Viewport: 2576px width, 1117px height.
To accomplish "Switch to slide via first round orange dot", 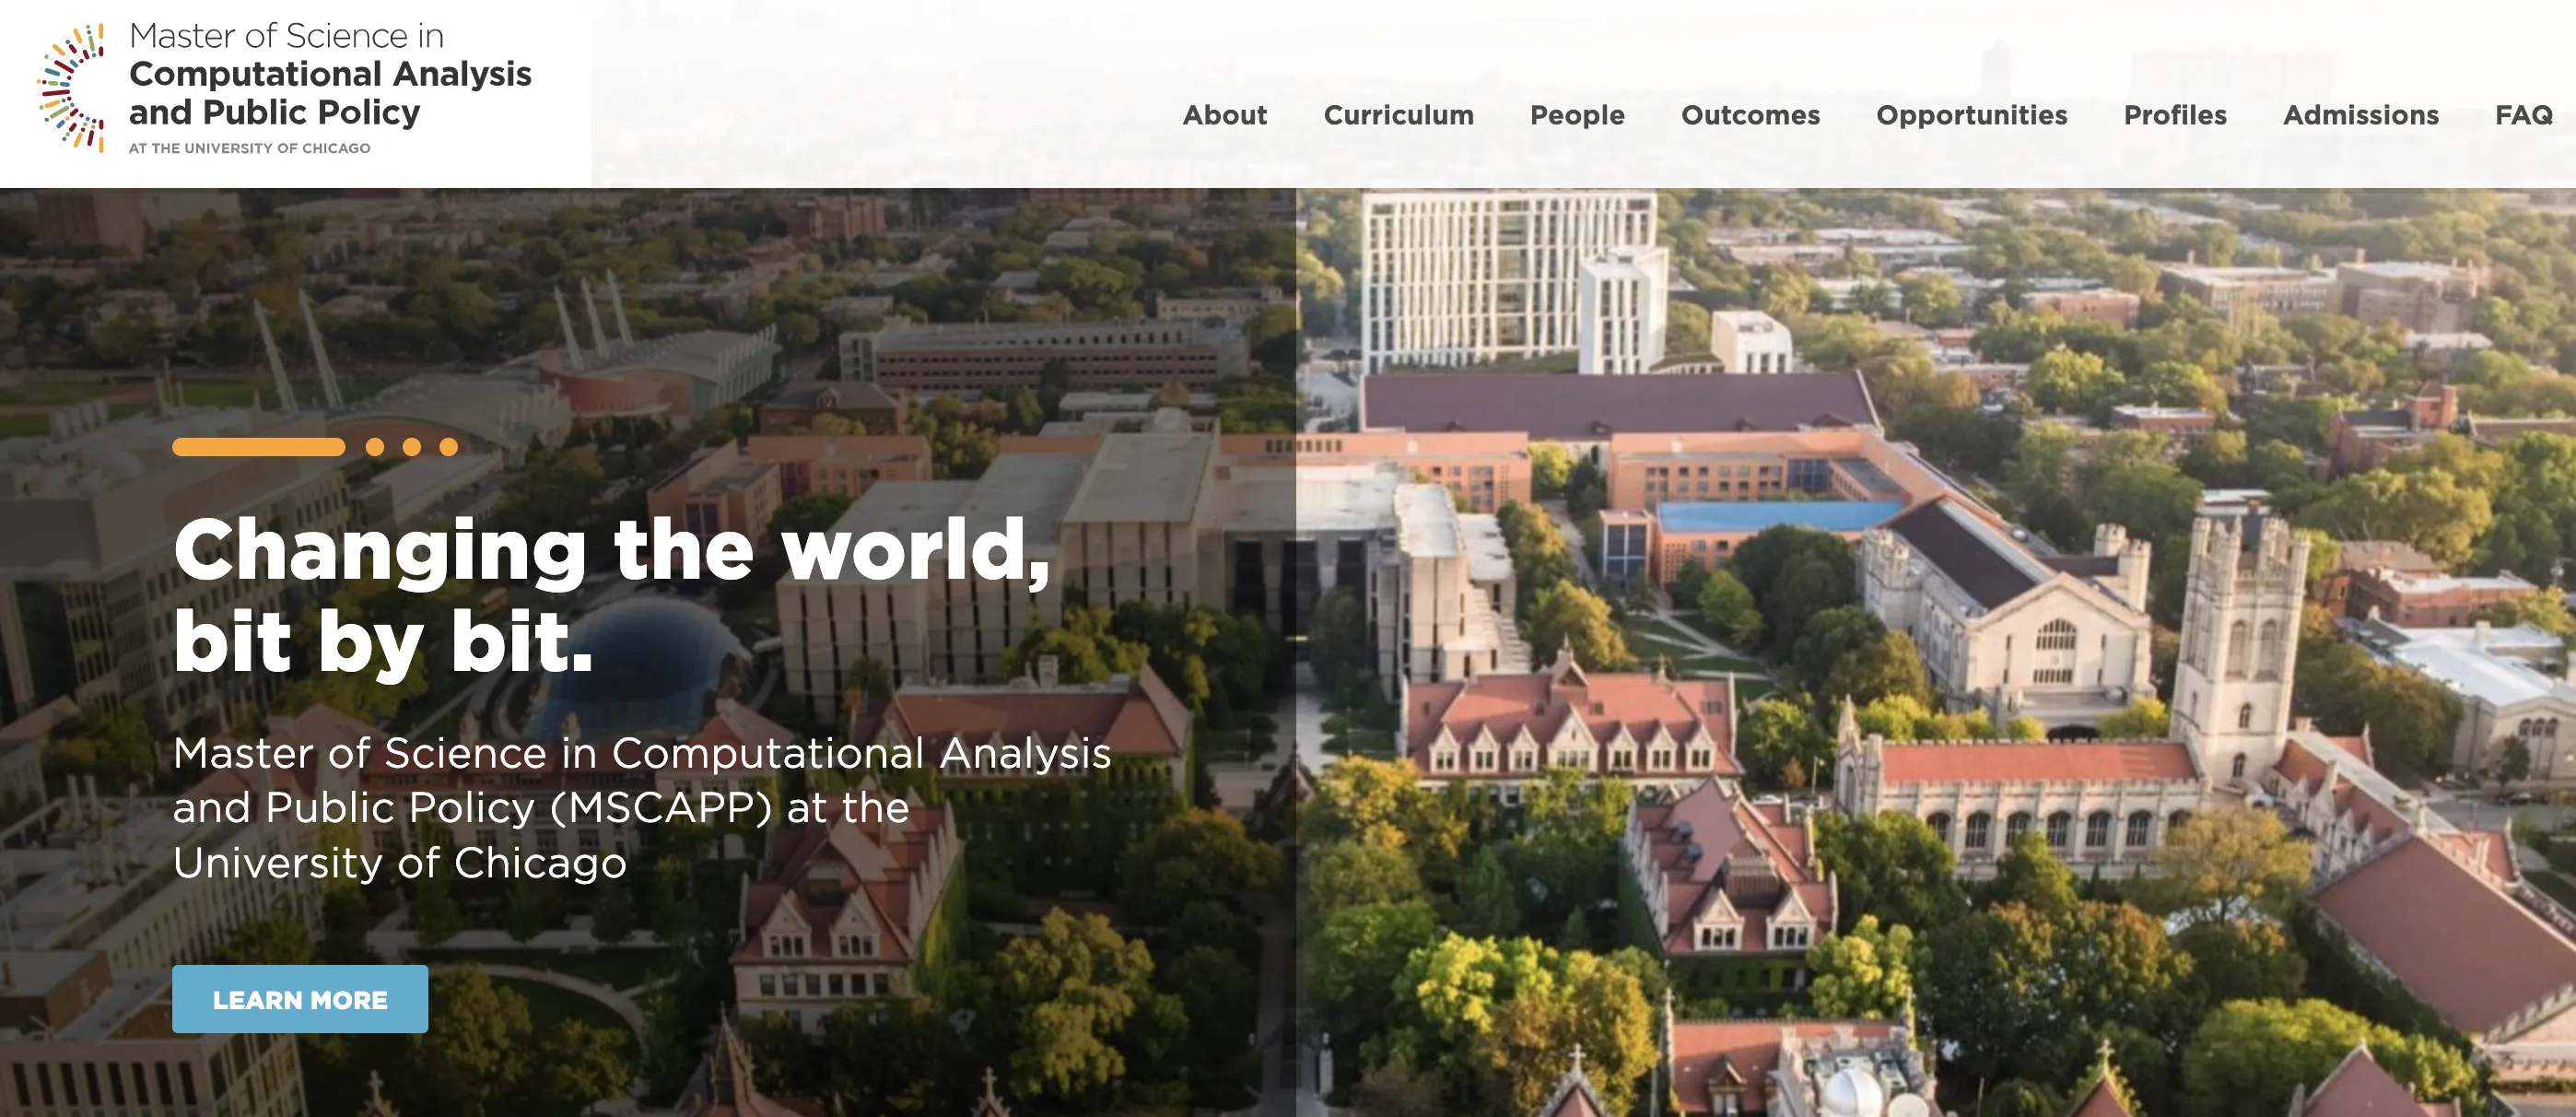I will 375,447.
